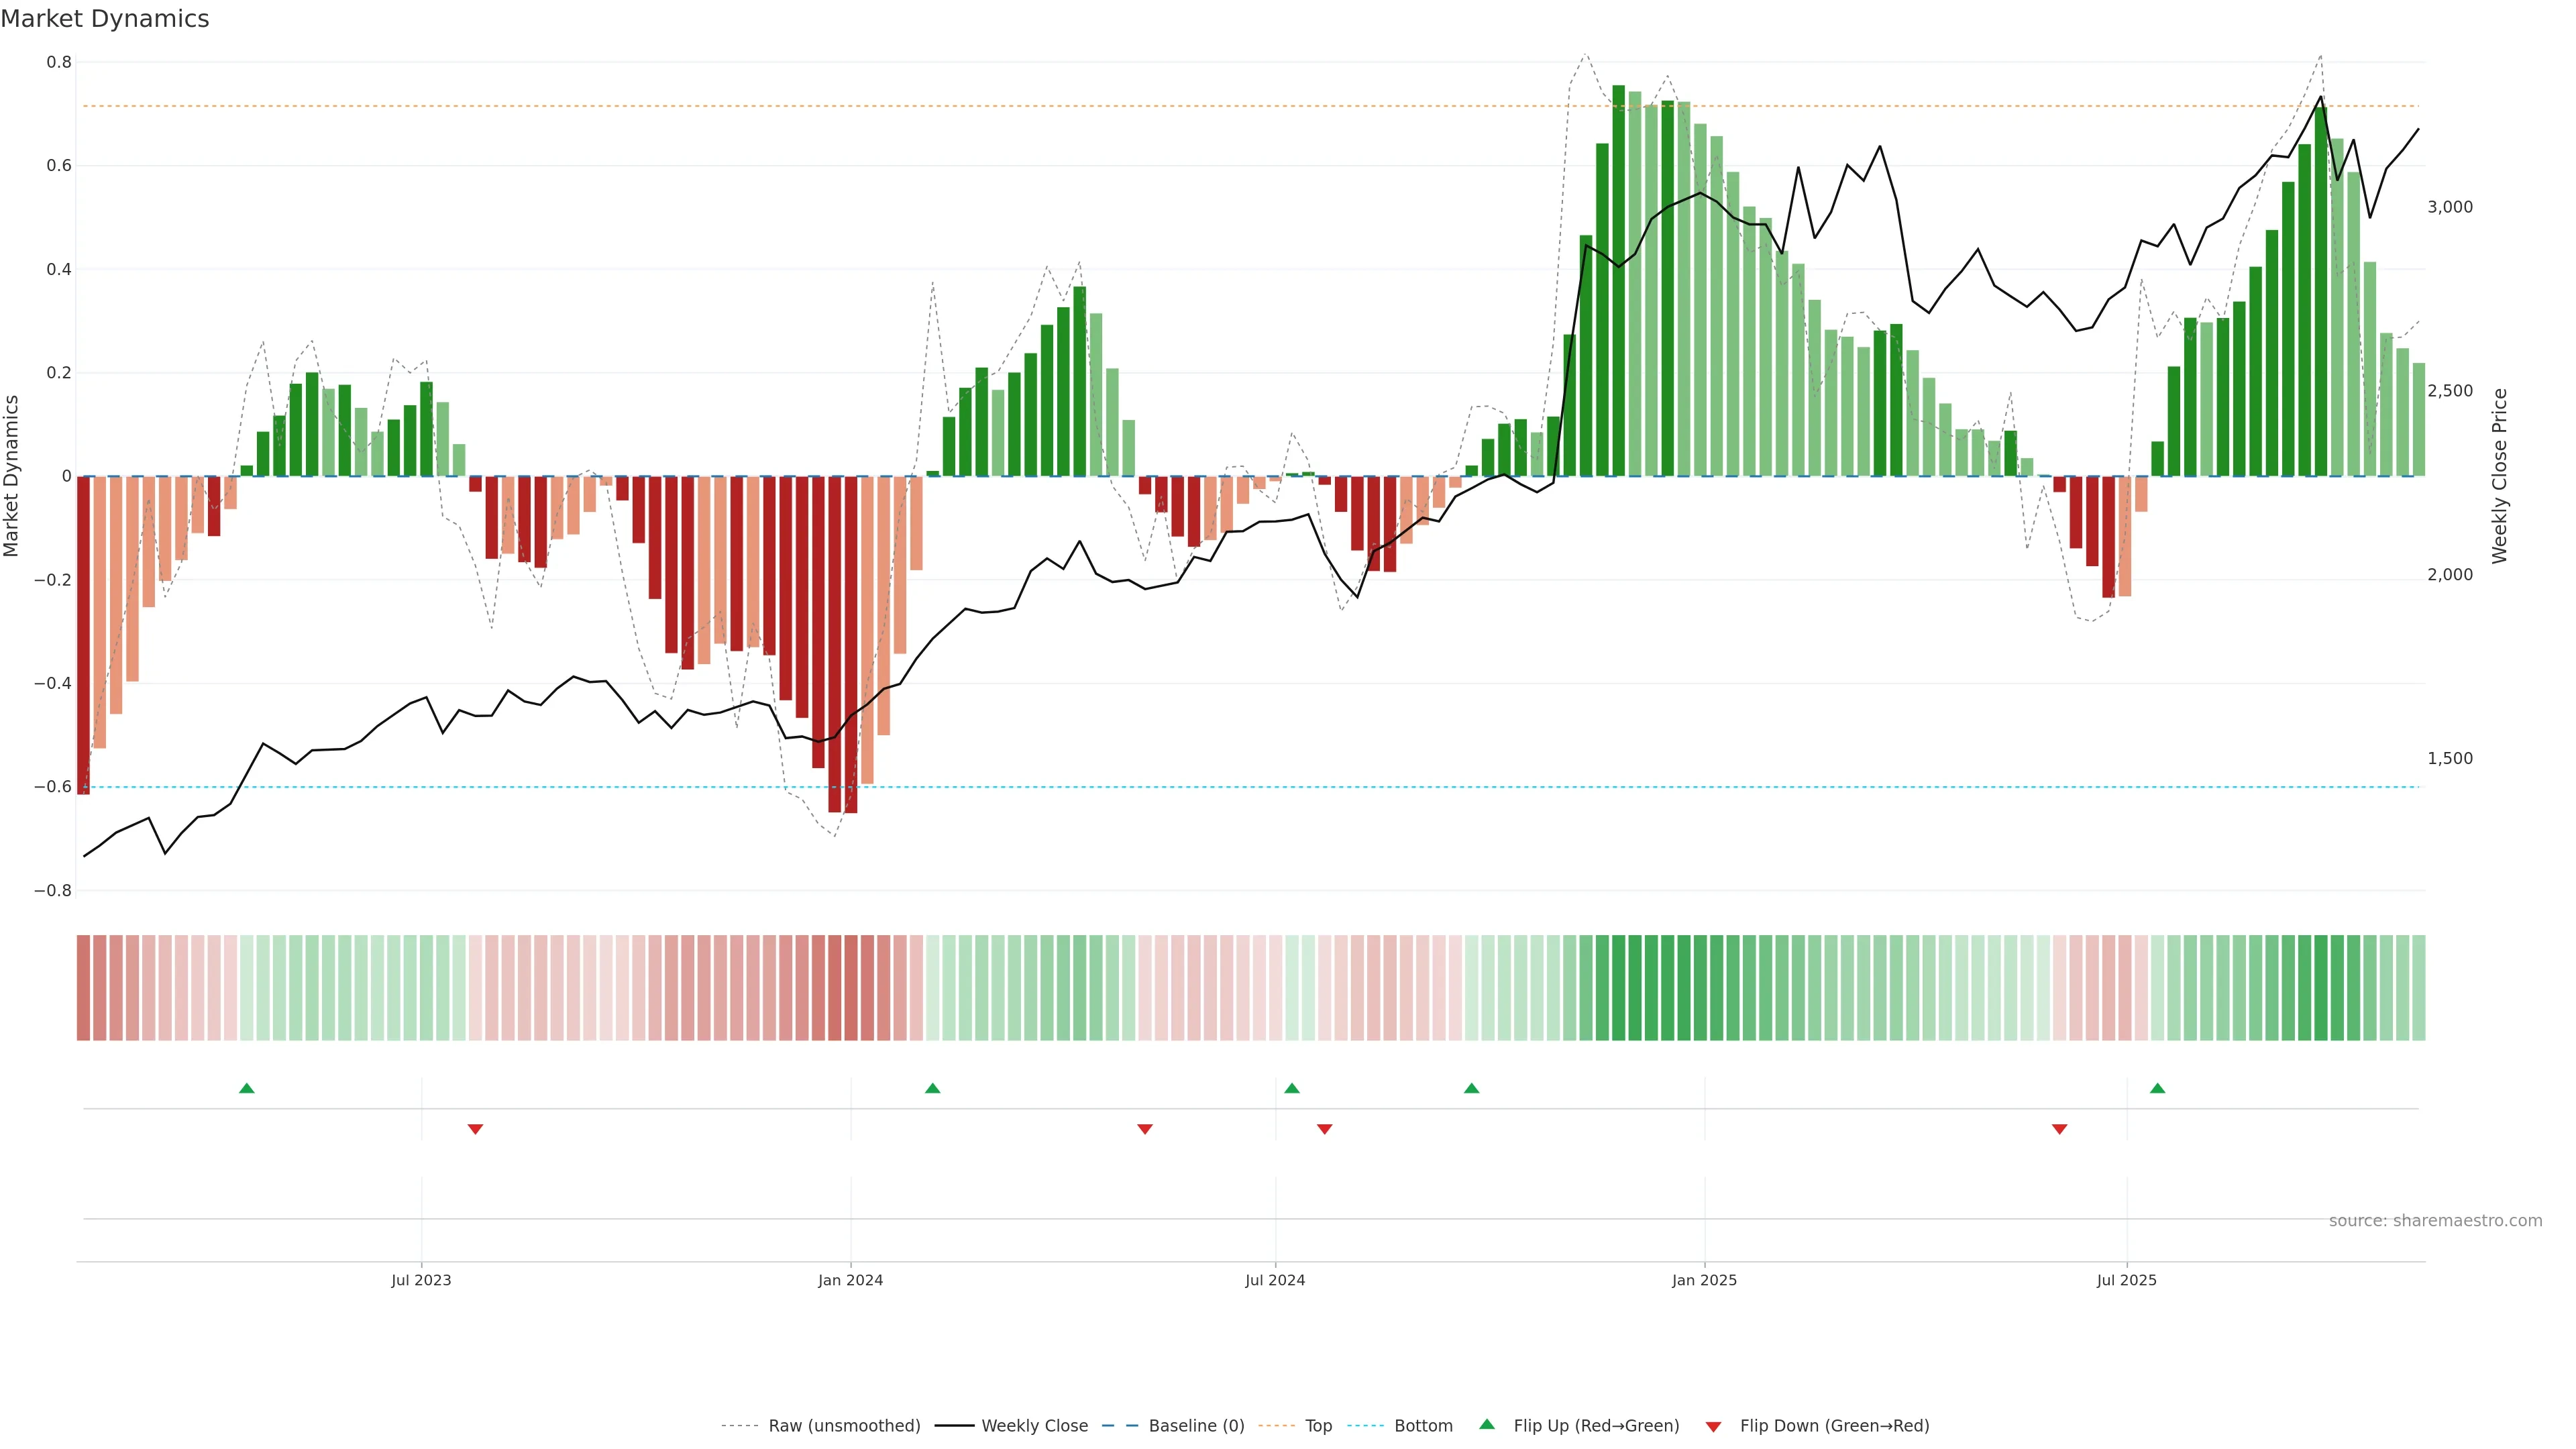Click the green triangle icon in the legend

point(1487,1424)
